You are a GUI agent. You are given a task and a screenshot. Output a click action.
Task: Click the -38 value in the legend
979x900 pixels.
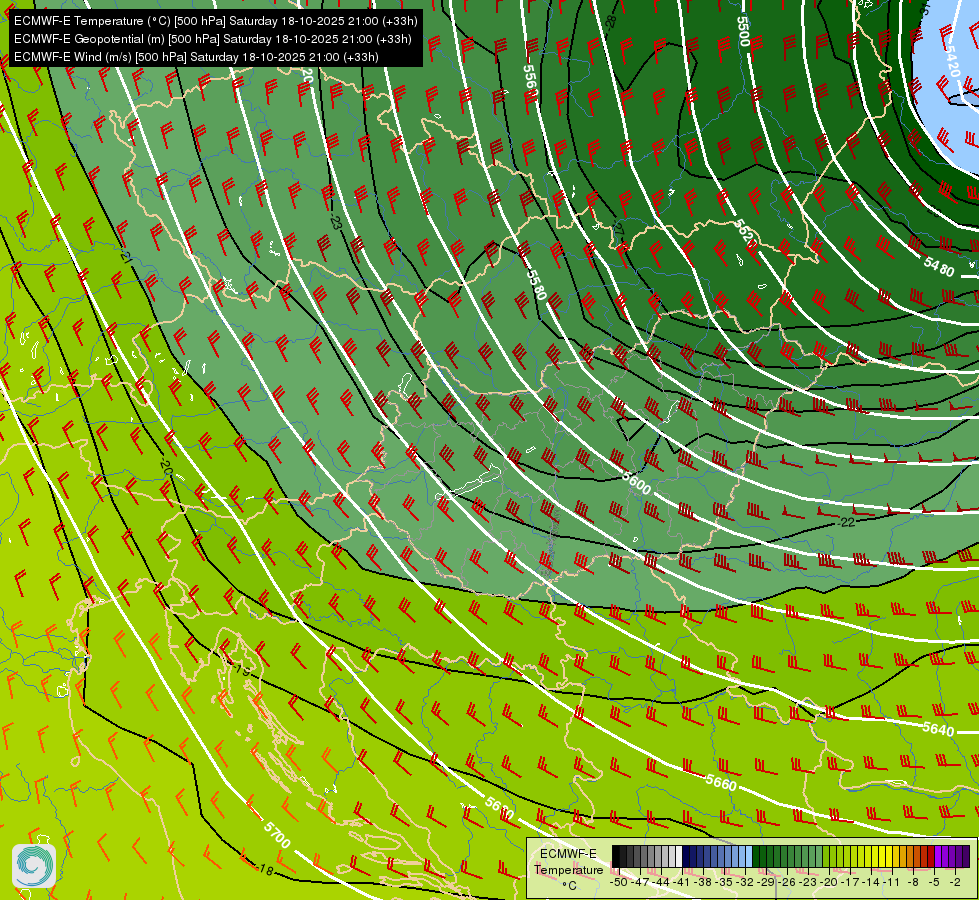click(x=702, y=882)
